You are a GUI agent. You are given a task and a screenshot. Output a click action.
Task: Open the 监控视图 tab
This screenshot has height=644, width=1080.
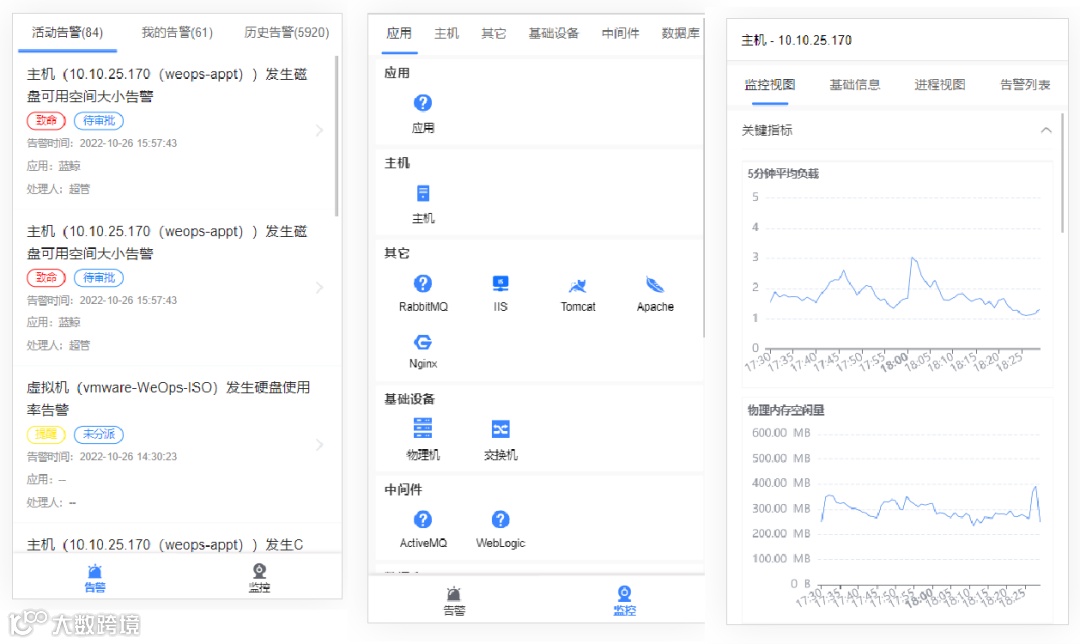pos(769,85)
